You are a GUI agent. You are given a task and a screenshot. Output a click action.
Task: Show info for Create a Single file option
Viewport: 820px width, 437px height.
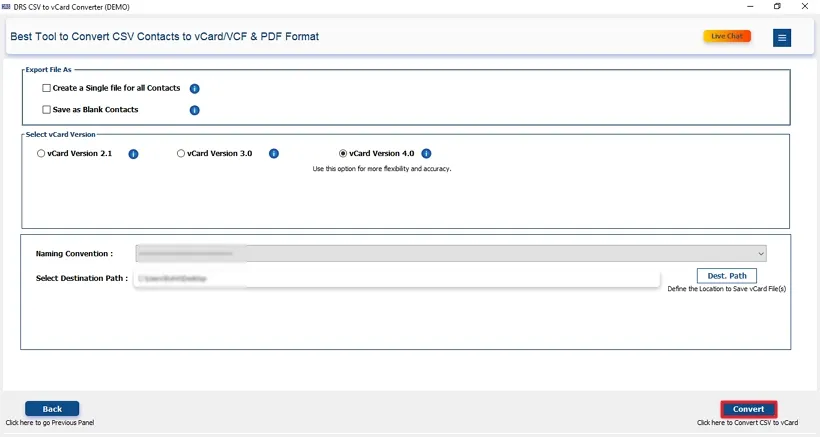point(195,89)
